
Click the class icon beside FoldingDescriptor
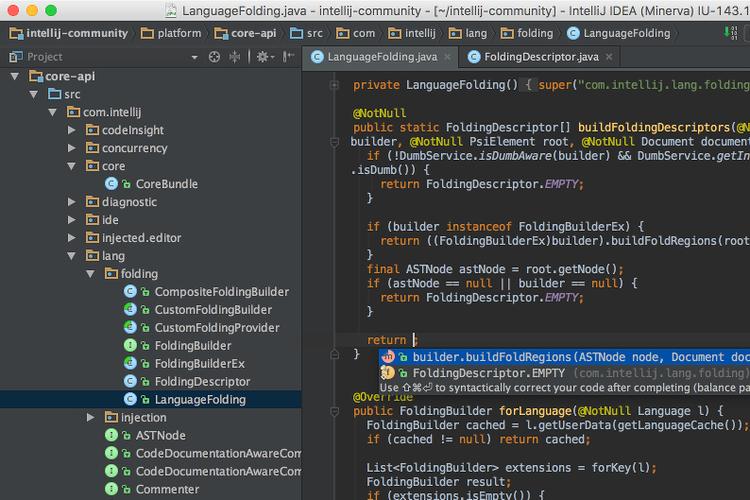(130, 381)
